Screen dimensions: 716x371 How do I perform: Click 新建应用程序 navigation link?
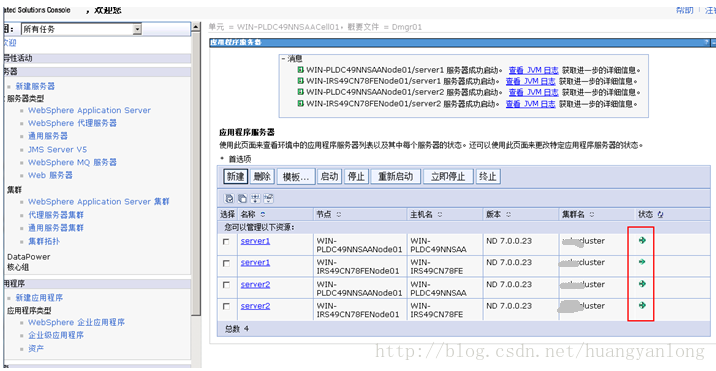(x=39, y=298)
